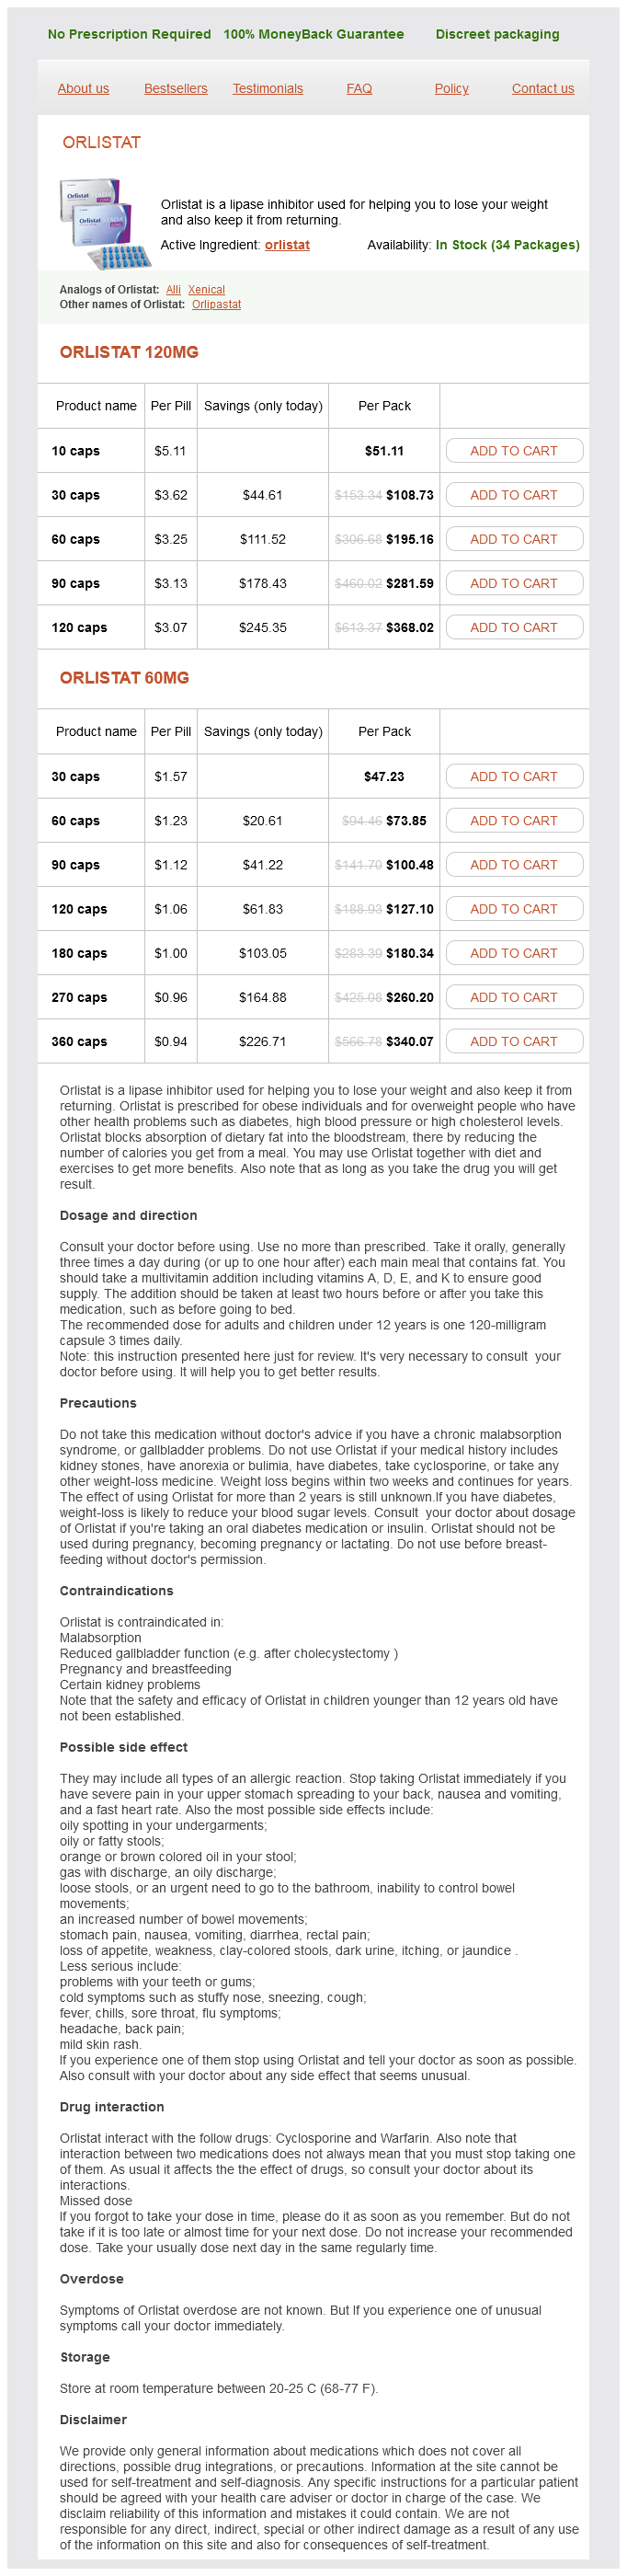Screen dimensions: 627x2576
Task: Add 30 caps 120mg for $108.73 to cart
Action: (513, 495)
